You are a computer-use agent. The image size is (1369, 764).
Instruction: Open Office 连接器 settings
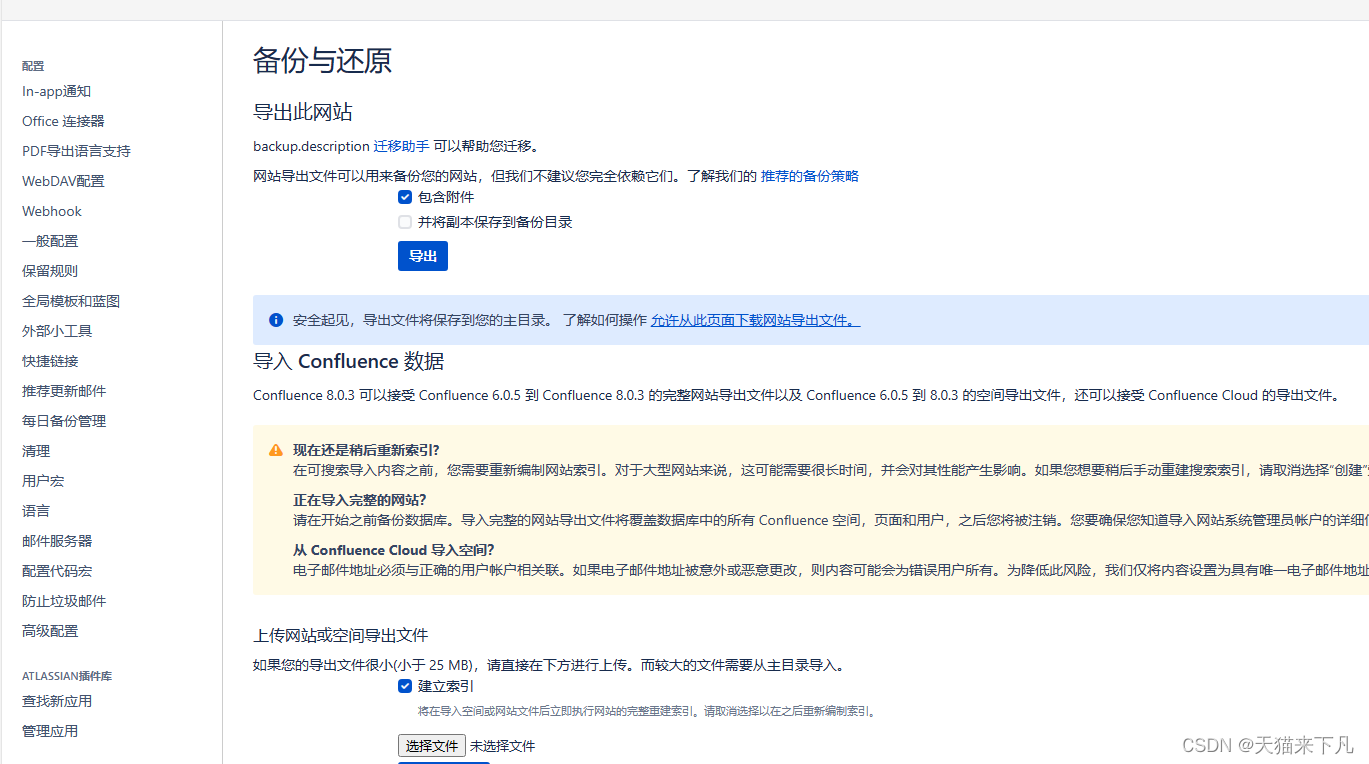[x=63, y=121]
